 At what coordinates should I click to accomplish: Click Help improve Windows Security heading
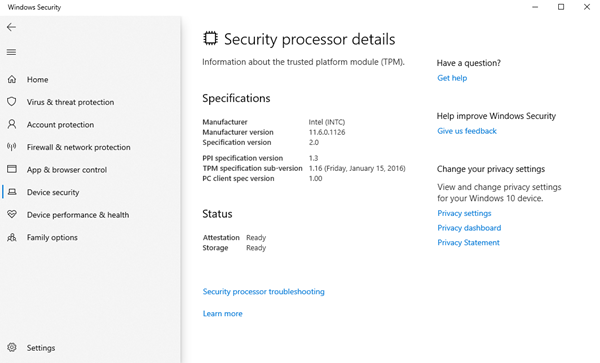coord(496,116)
